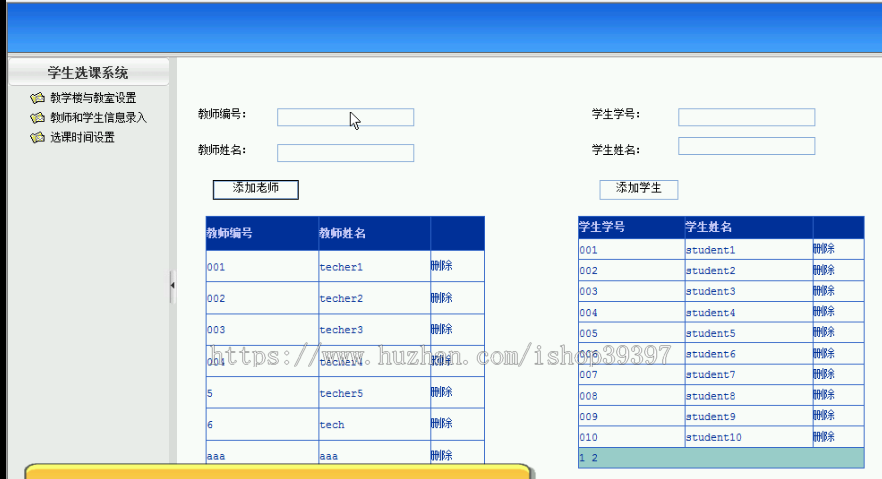Delete student10 row
The image size is (882, 479).
(x=824, y=437)
